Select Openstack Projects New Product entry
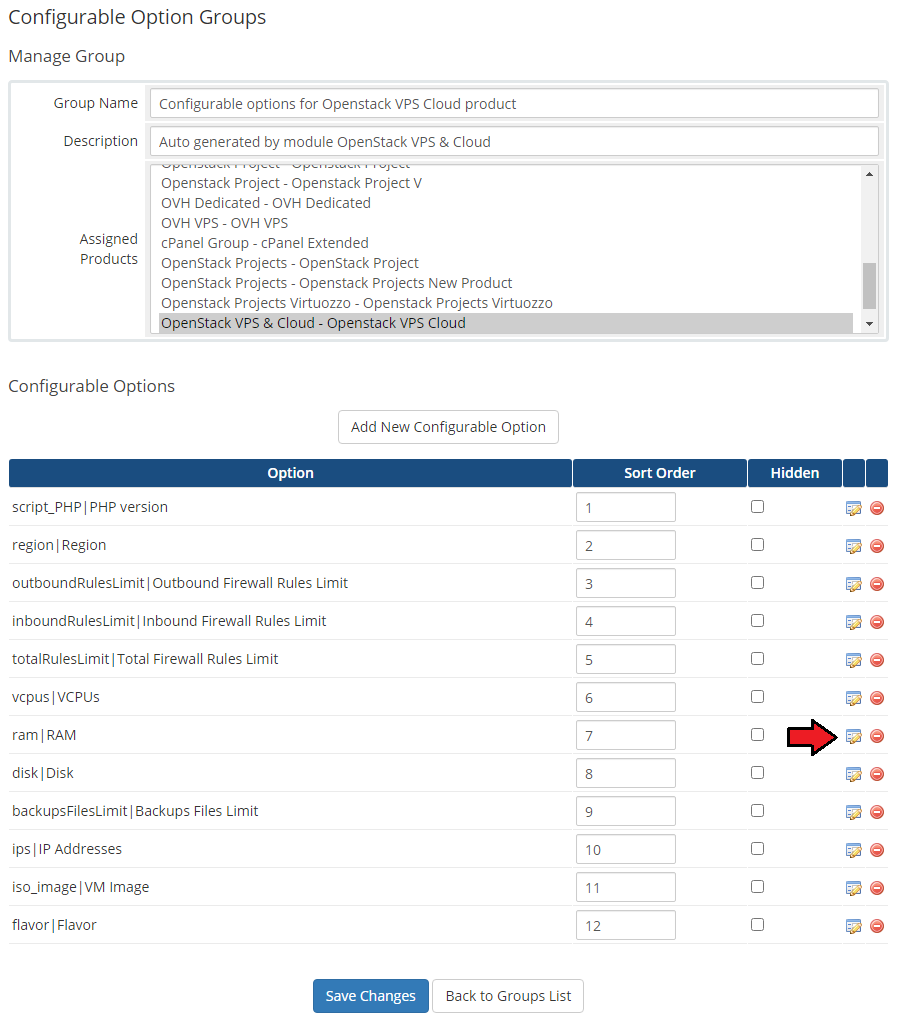Image resolution: width=902 pixels, height=1028 pixels. [505, 283]
